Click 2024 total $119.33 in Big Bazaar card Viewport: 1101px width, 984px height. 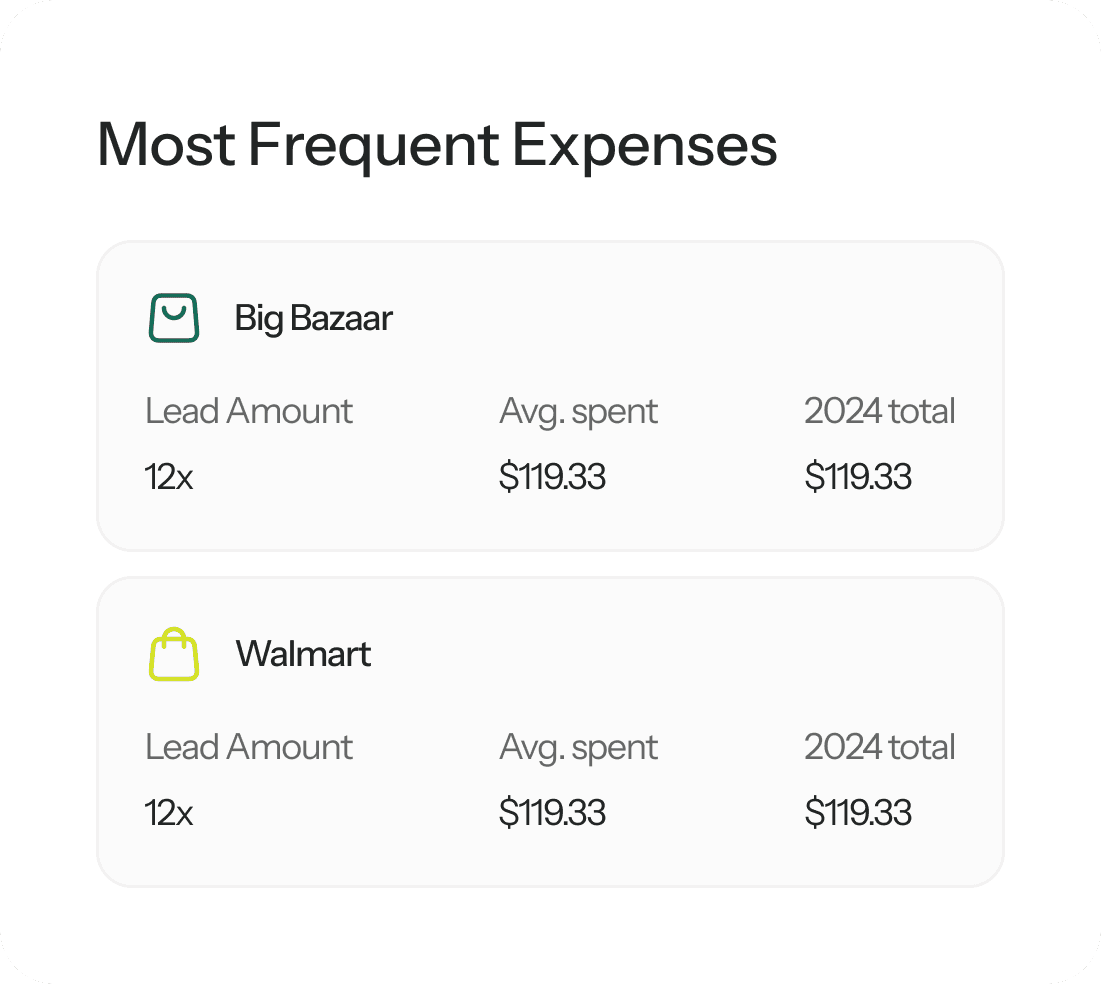point(858,477)
